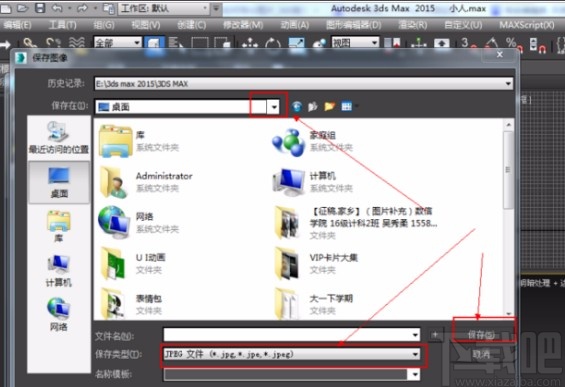Viewport: 565px width, 387px height.
Task: Open the 修改器(M) menu
Action: [x=243, y=25]
